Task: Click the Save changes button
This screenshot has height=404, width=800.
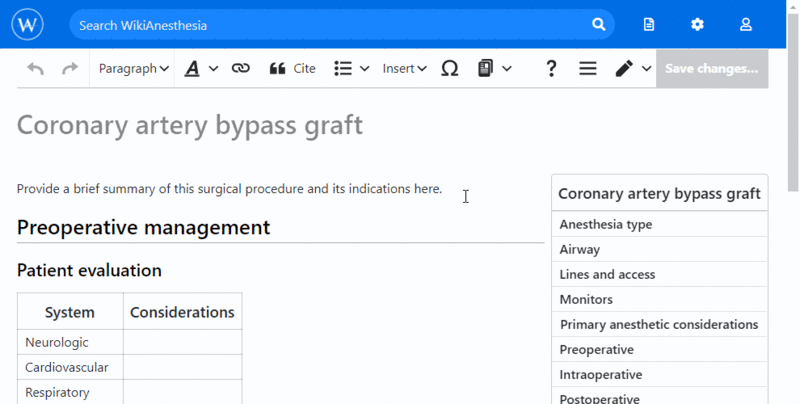Action: (711, 68)
